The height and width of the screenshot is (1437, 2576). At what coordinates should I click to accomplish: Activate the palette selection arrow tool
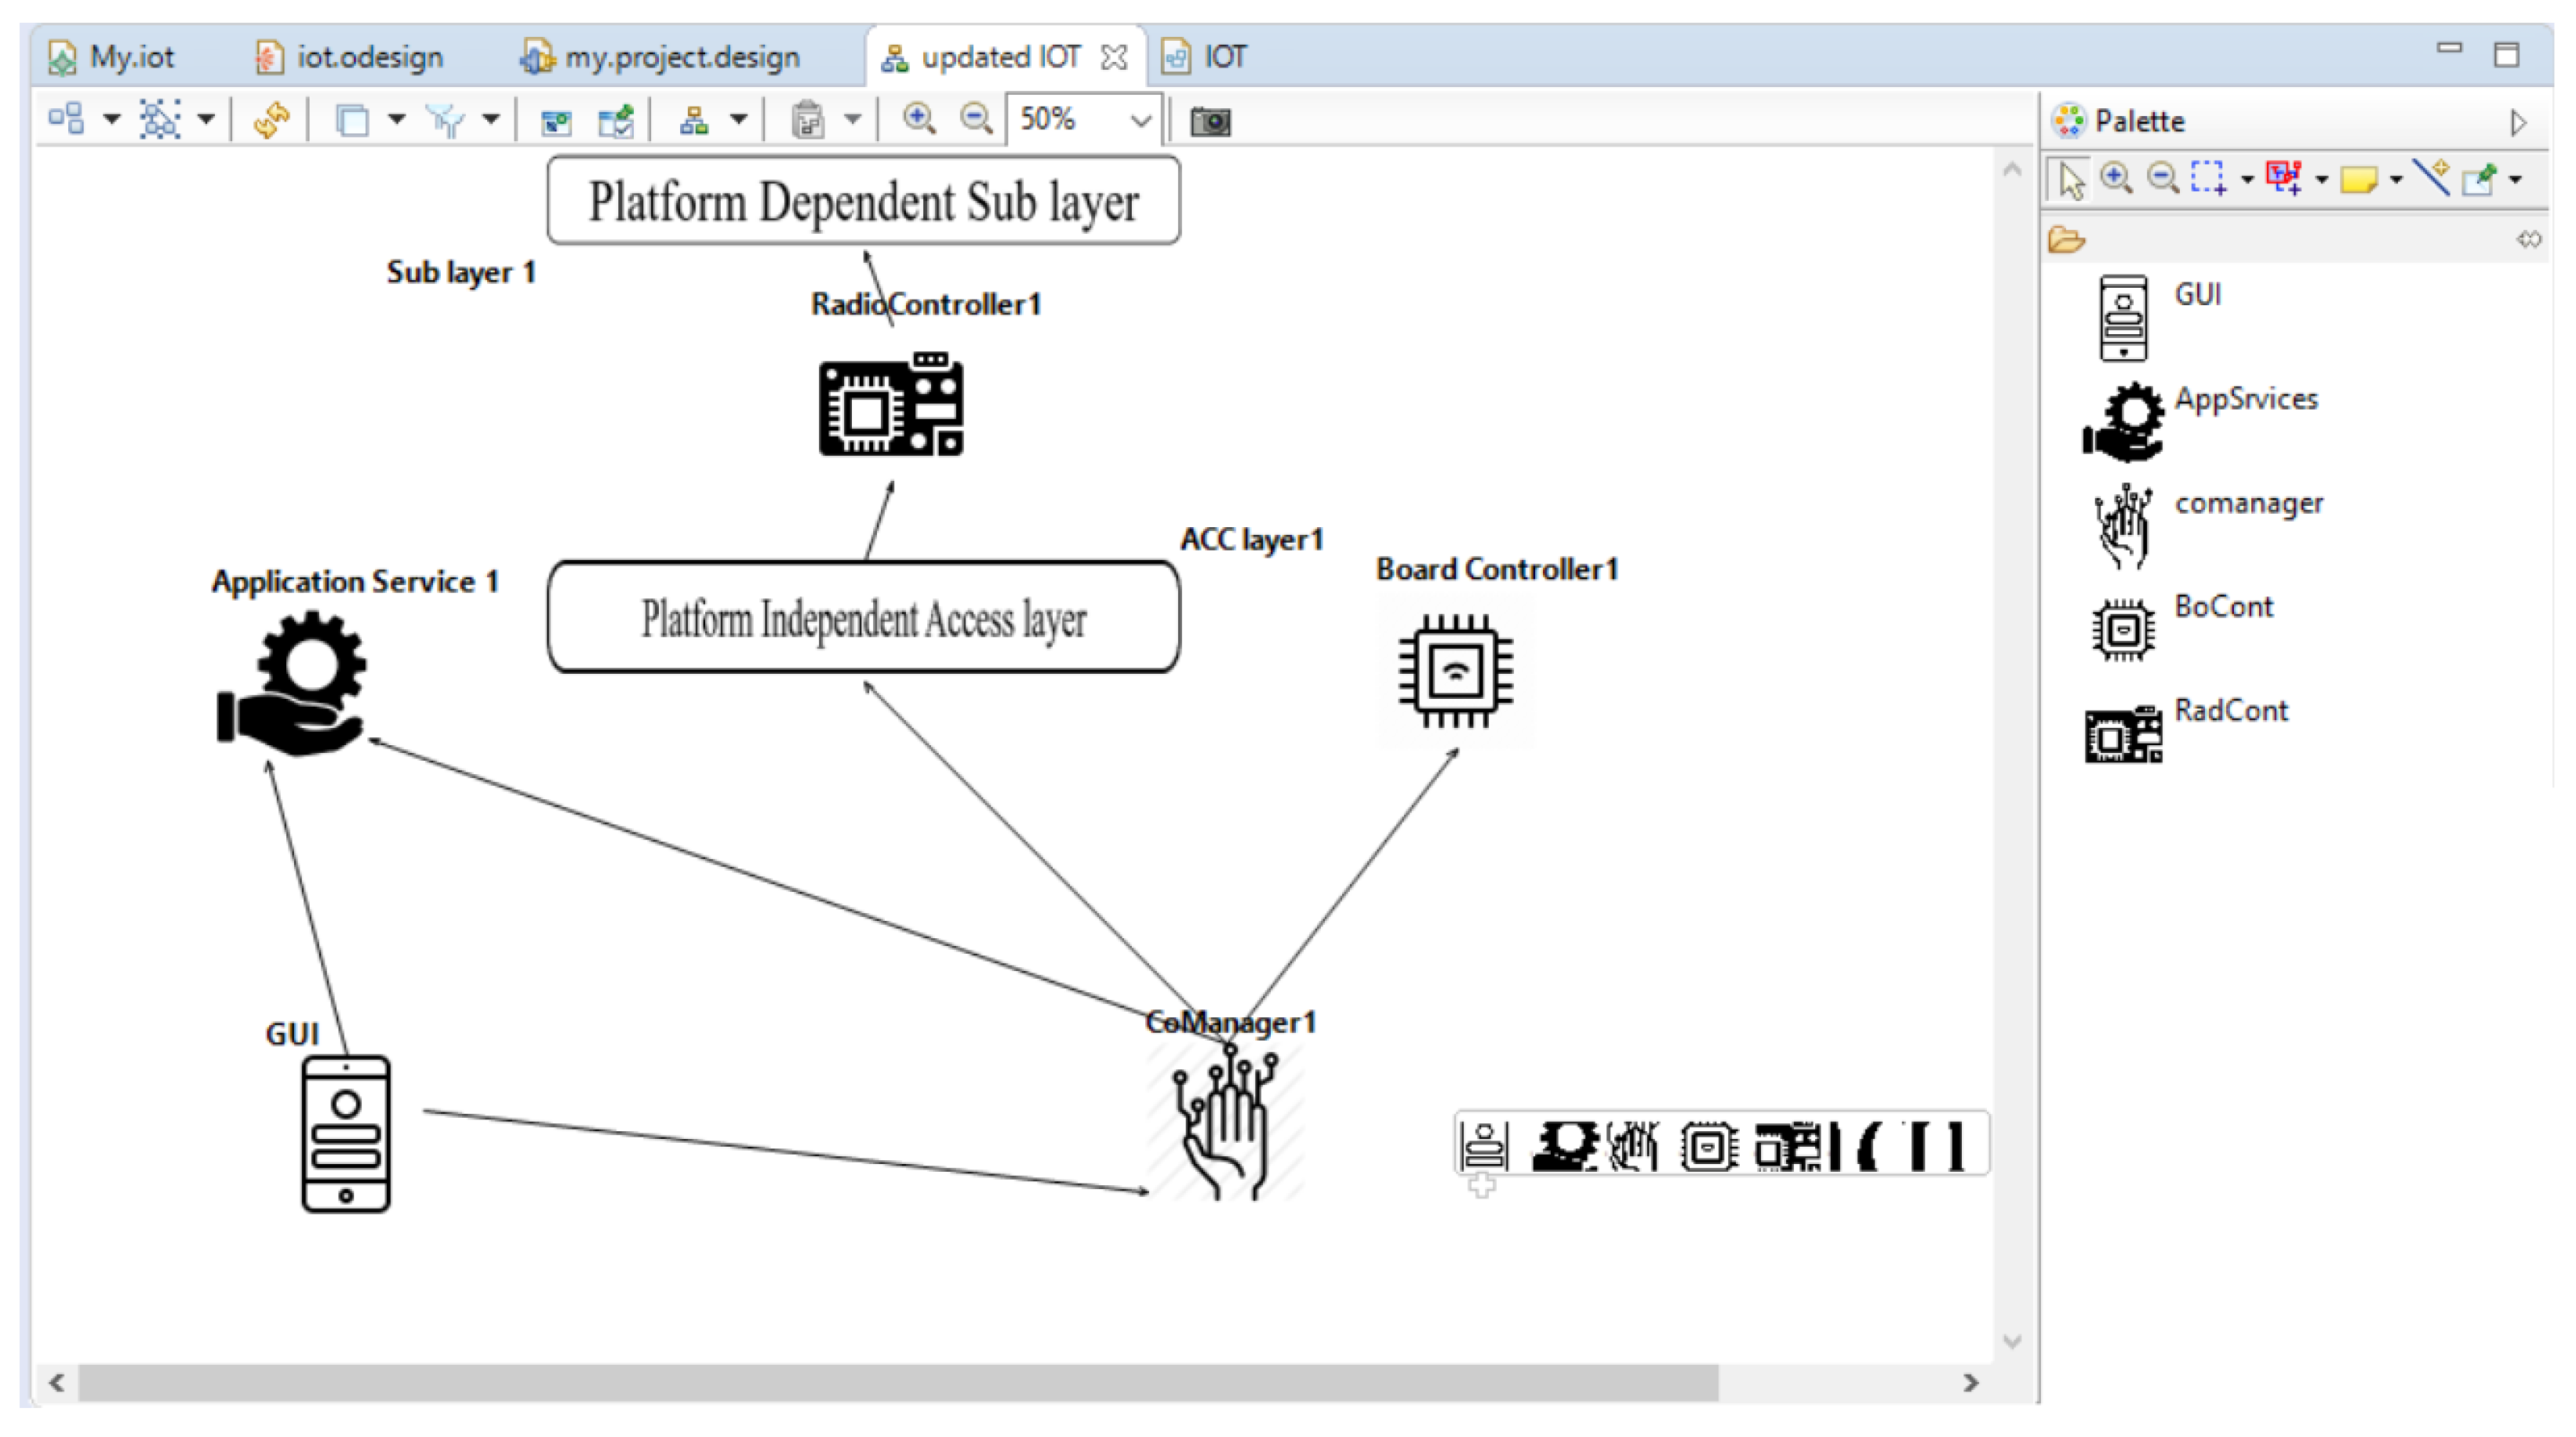2070,180
